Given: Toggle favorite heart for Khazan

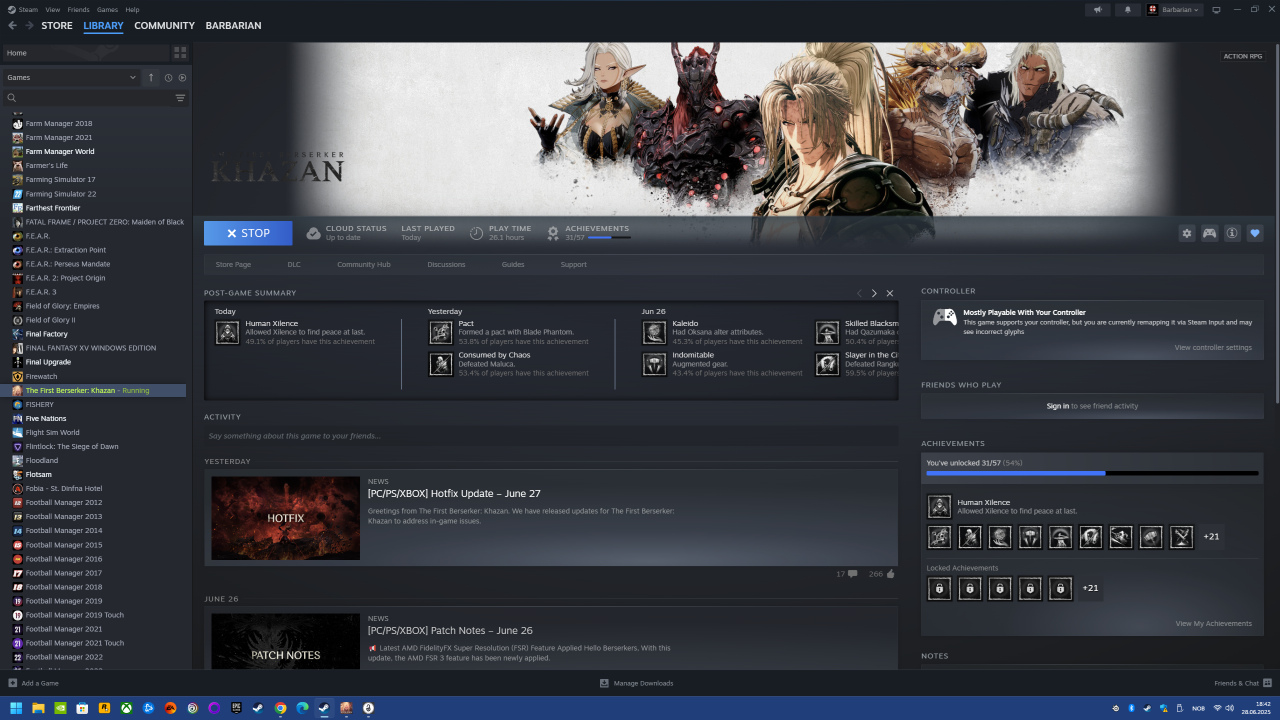Looking at the screenshot, I should point(1255,233).
